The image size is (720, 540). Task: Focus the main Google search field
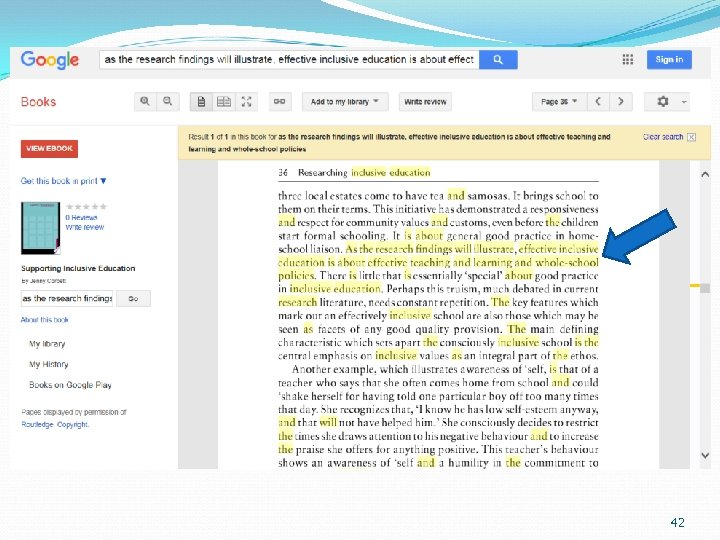(289, 60)
